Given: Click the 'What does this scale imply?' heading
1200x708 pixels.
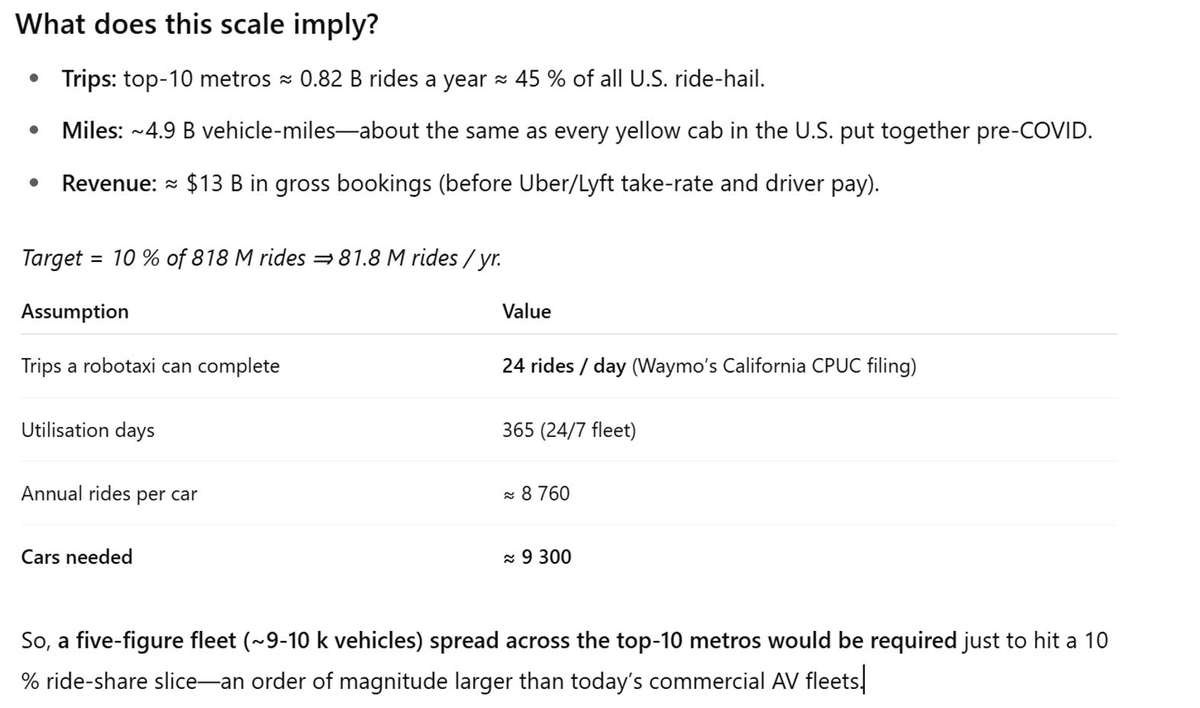Looking at the screenshot, I should 198,25.
